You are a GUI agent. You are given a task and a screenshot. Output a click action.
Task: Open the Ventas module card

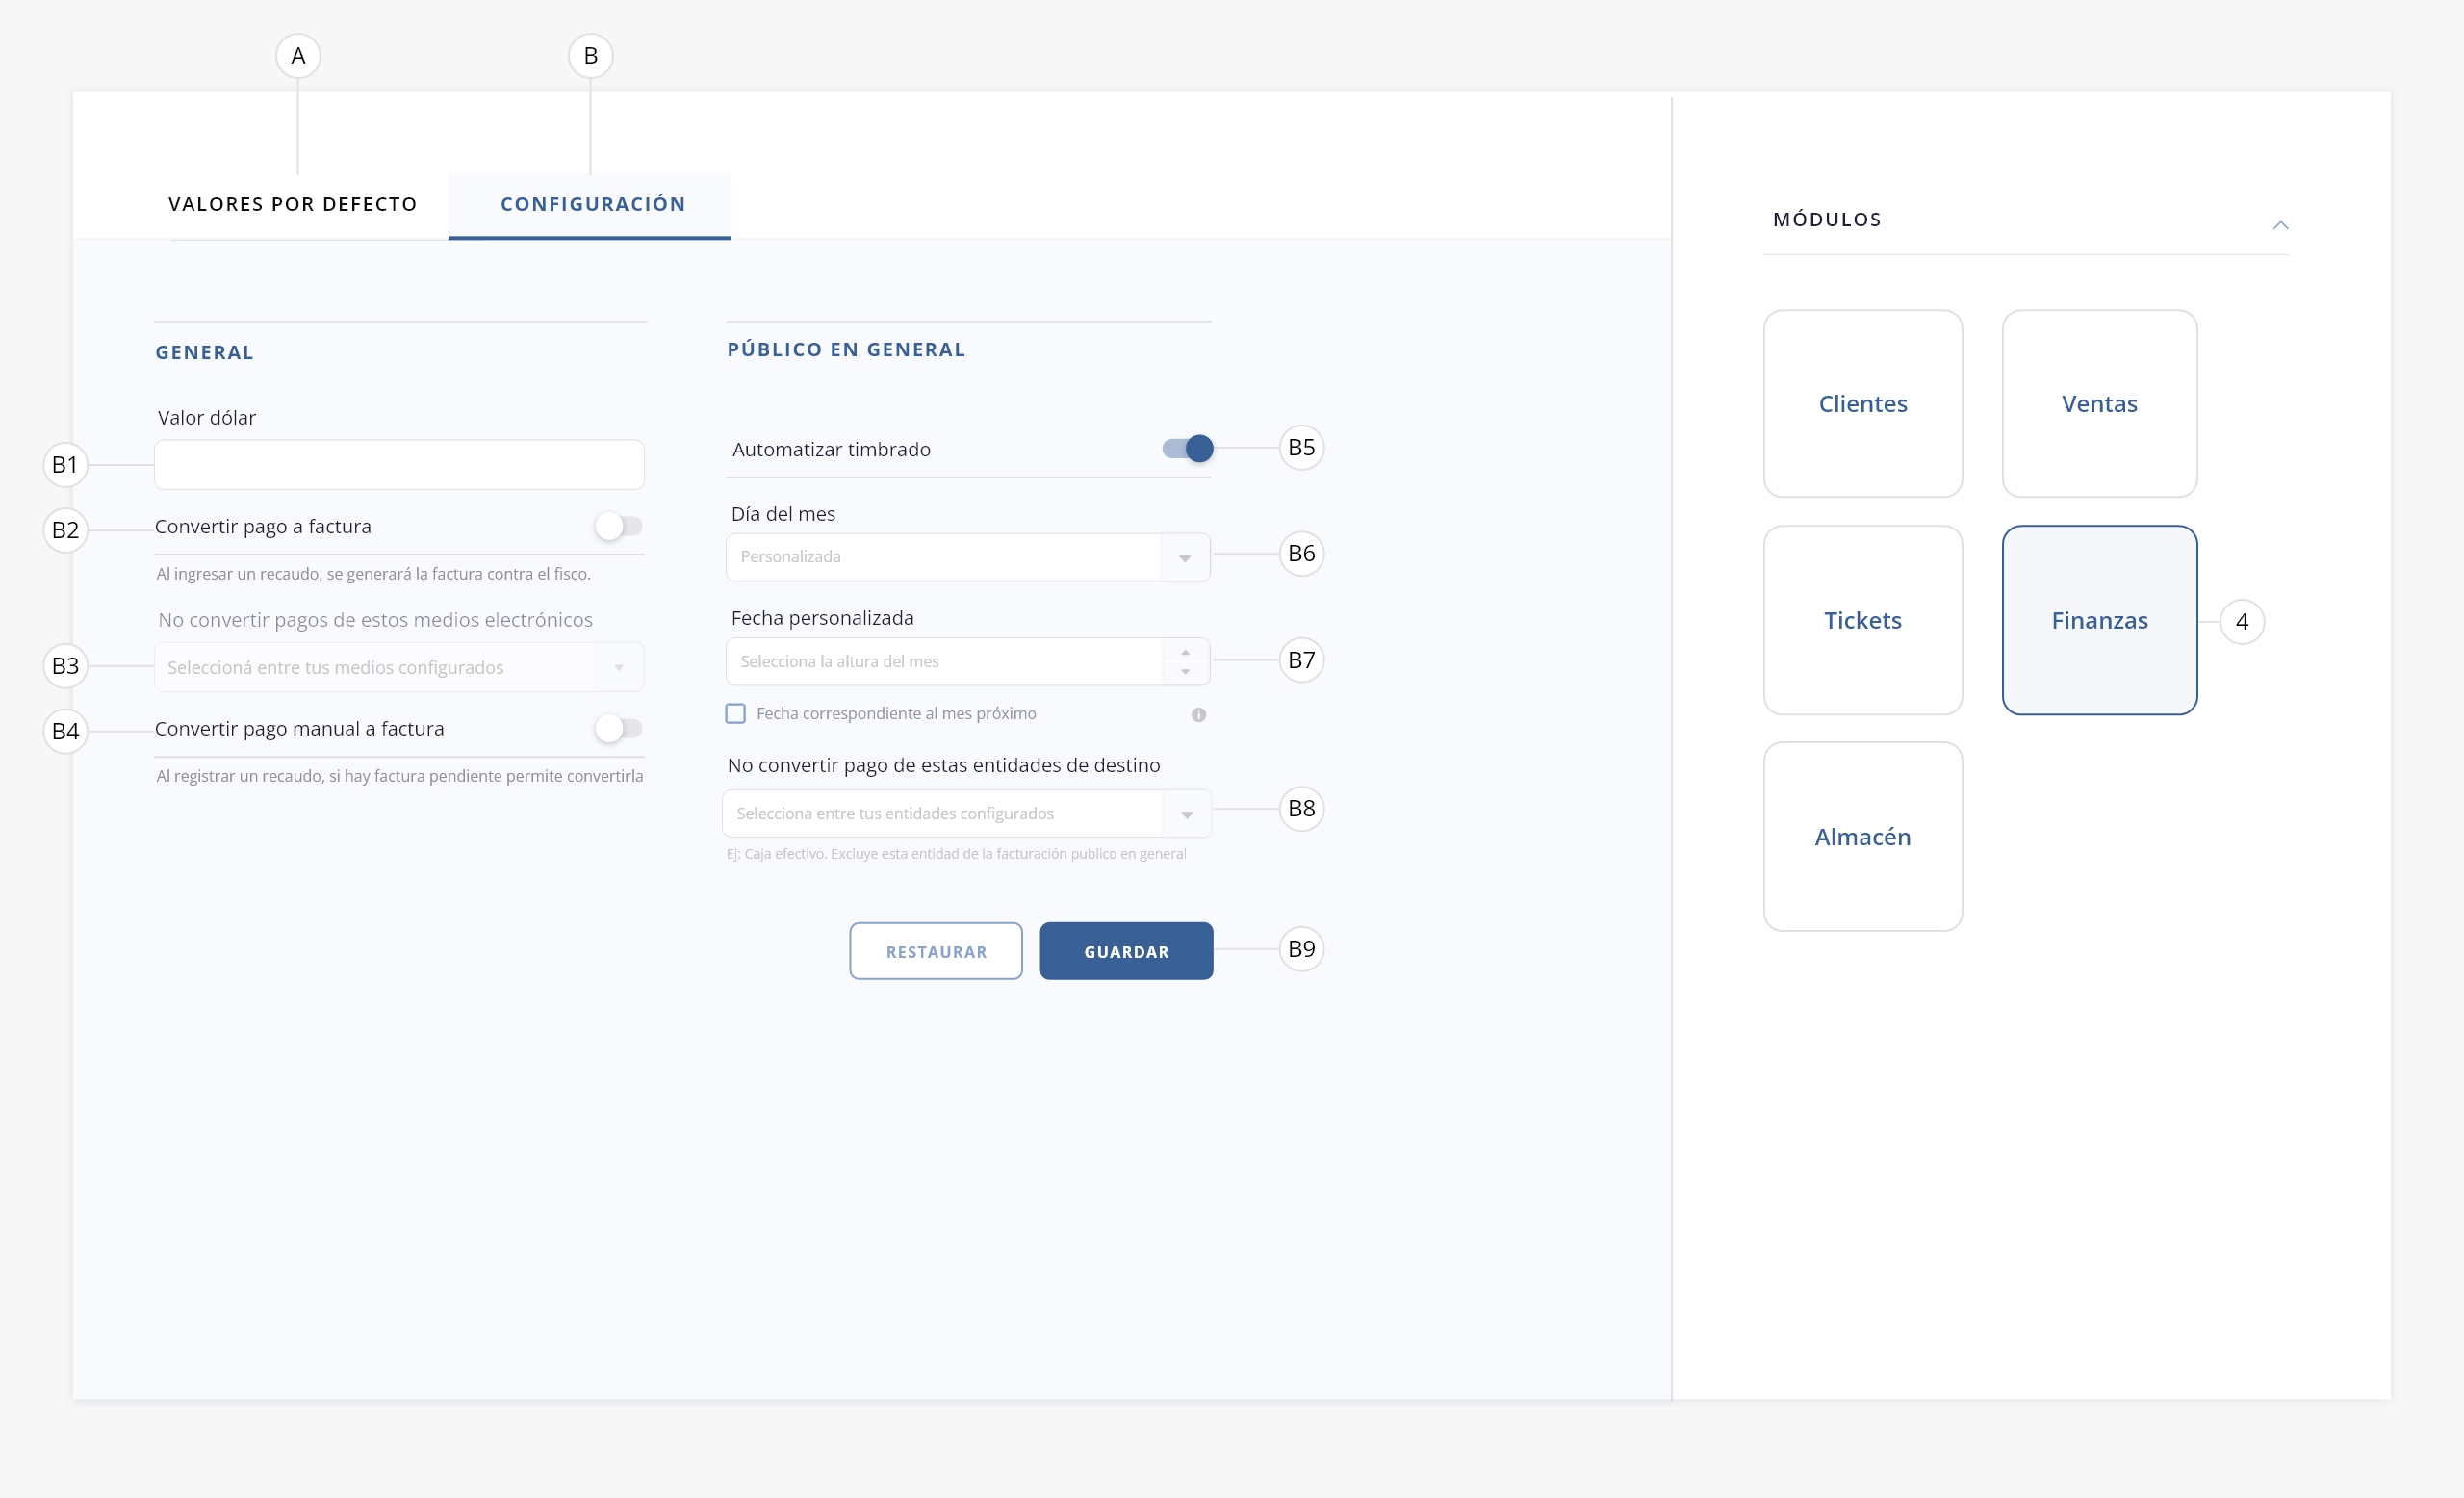2099,404
